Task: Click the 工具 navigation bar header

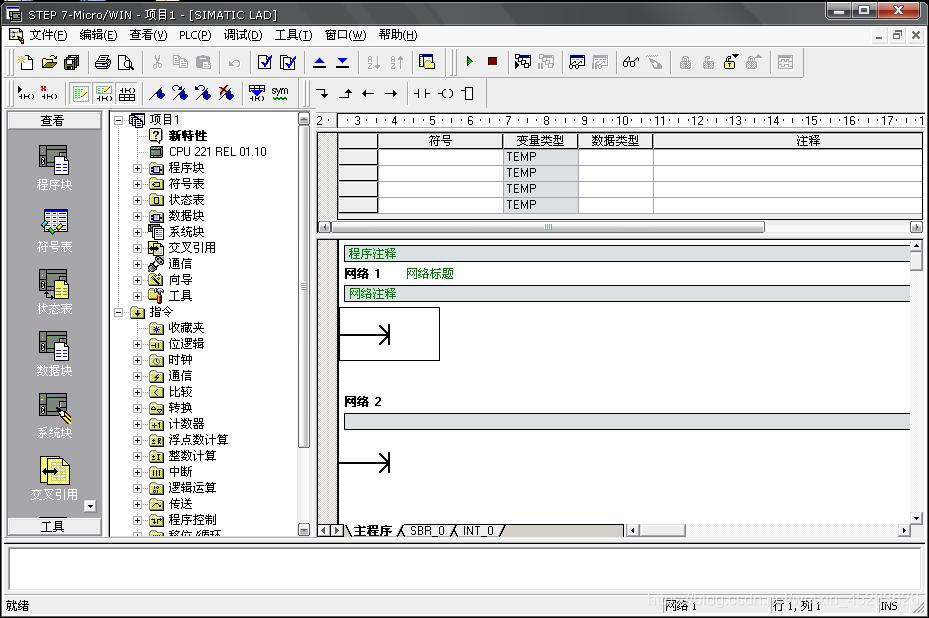Action: (x=54, y=526)
